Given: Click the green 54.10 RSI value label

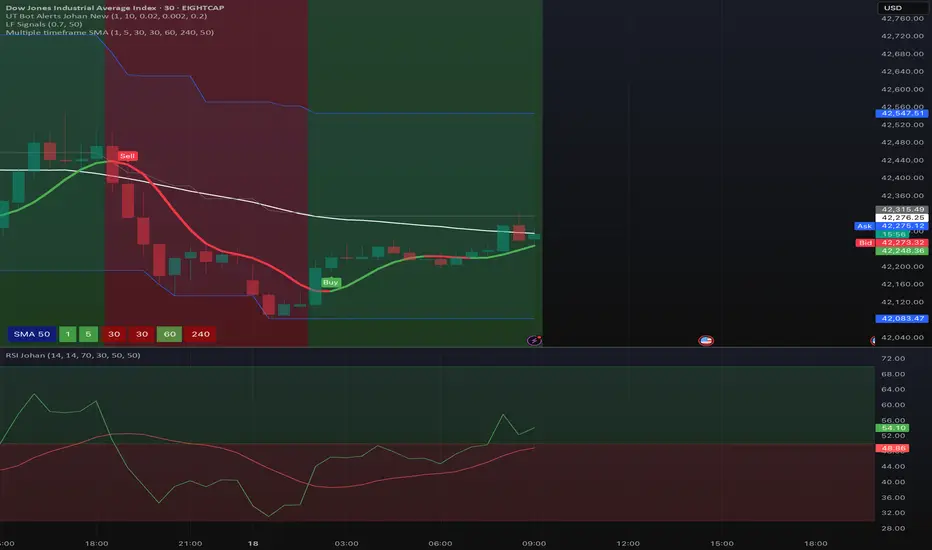Looking at the screenshot, I should click(x=892, y=428).
